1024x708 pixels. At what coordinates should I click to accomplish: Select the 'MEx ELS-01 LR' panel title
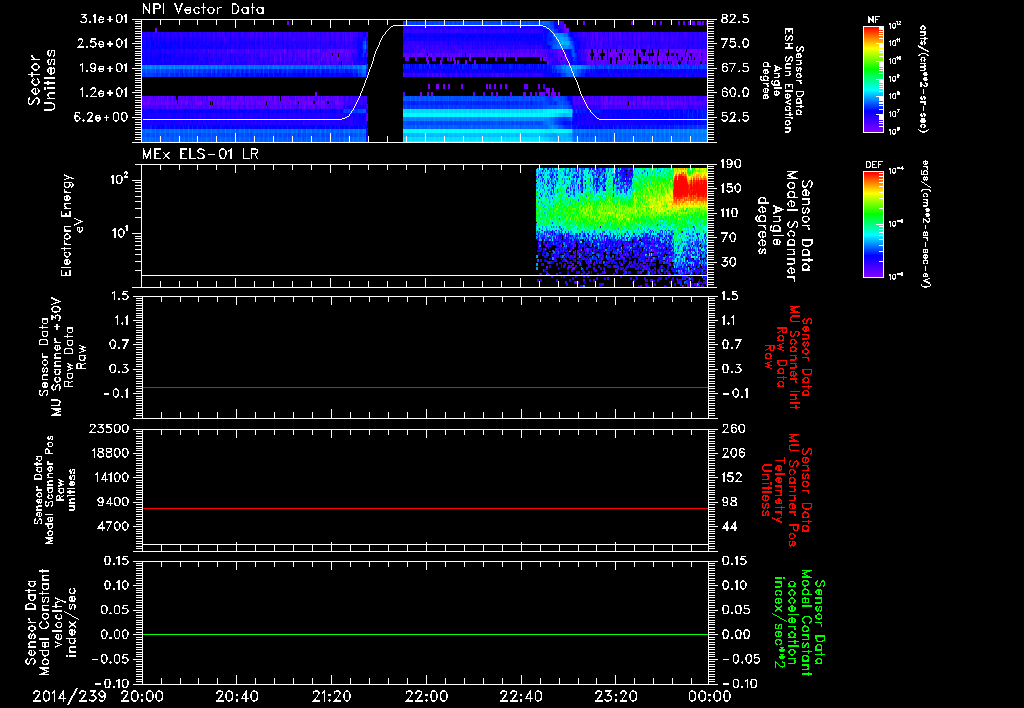coord(200,154)
